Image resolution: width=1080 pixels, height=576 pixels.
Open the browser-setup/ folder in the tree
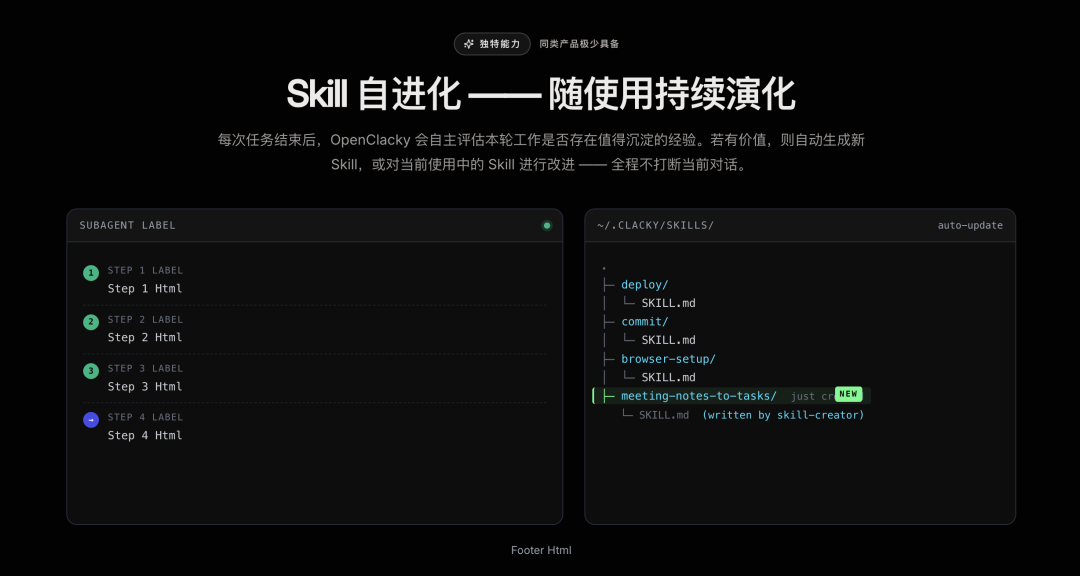click(x=668, y=359)
